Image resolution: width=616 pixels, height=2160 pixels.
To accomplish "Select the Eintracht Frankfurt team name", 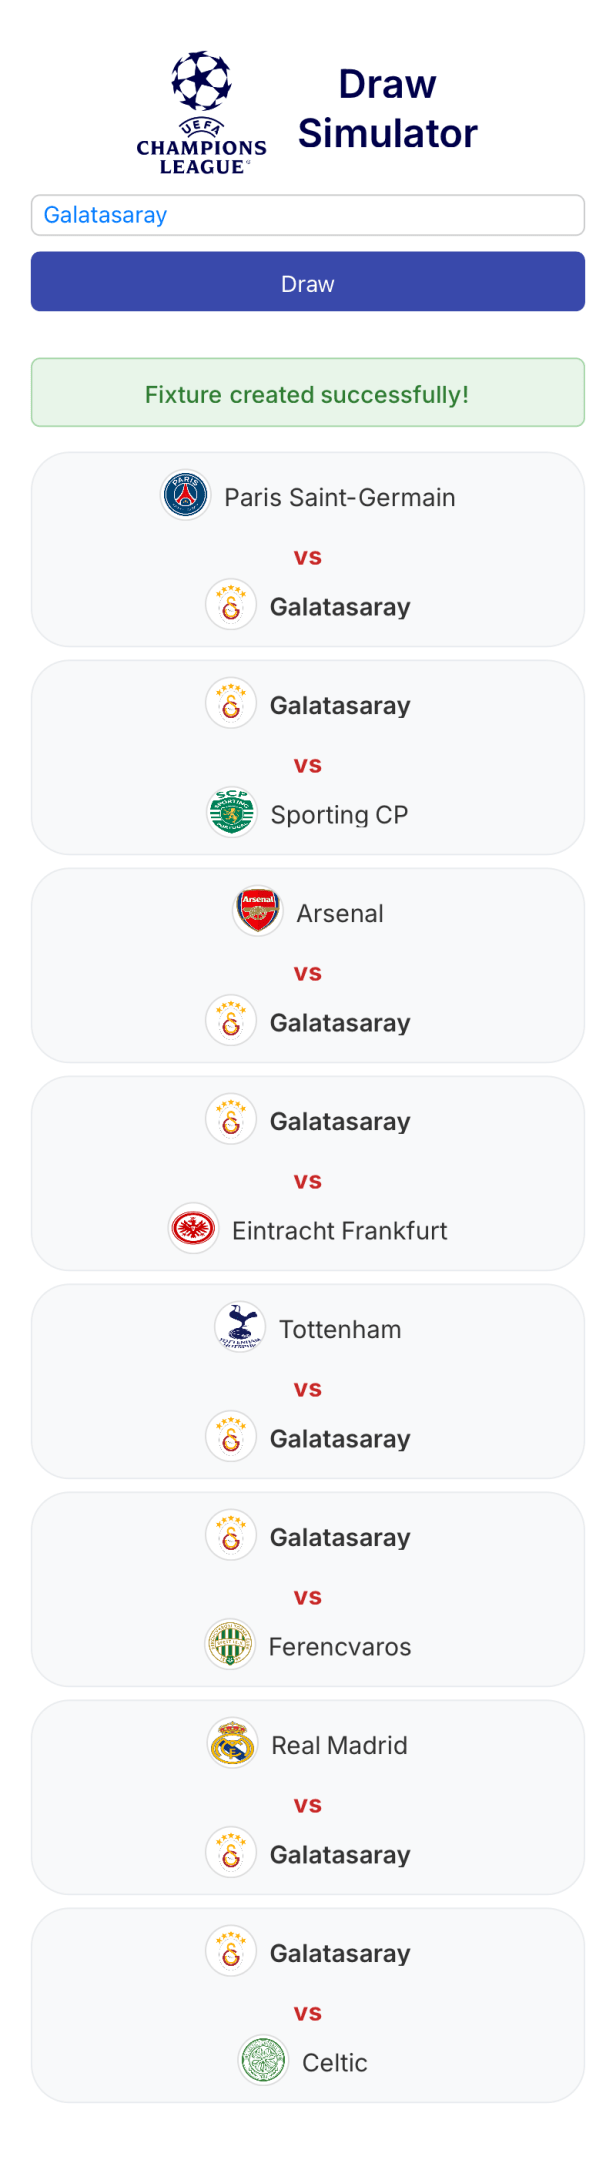I will (340, 1230).
